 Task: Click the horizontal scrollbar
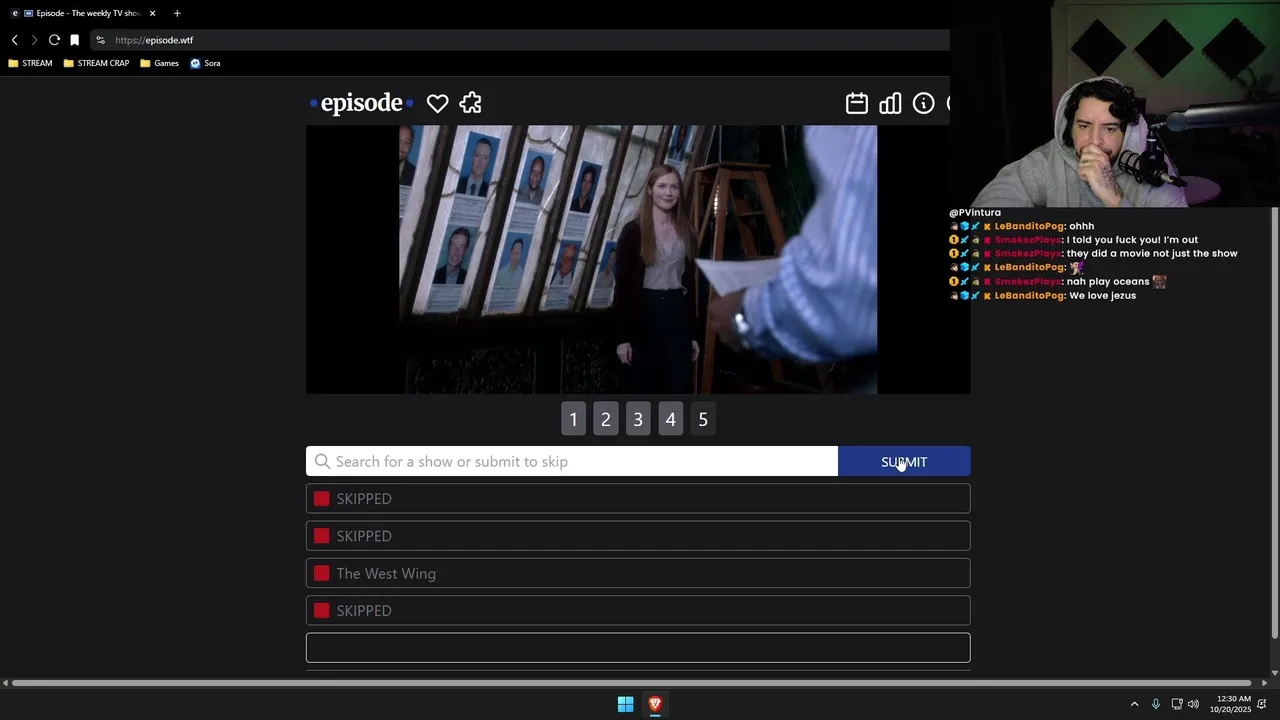click(x=634, y=683)
